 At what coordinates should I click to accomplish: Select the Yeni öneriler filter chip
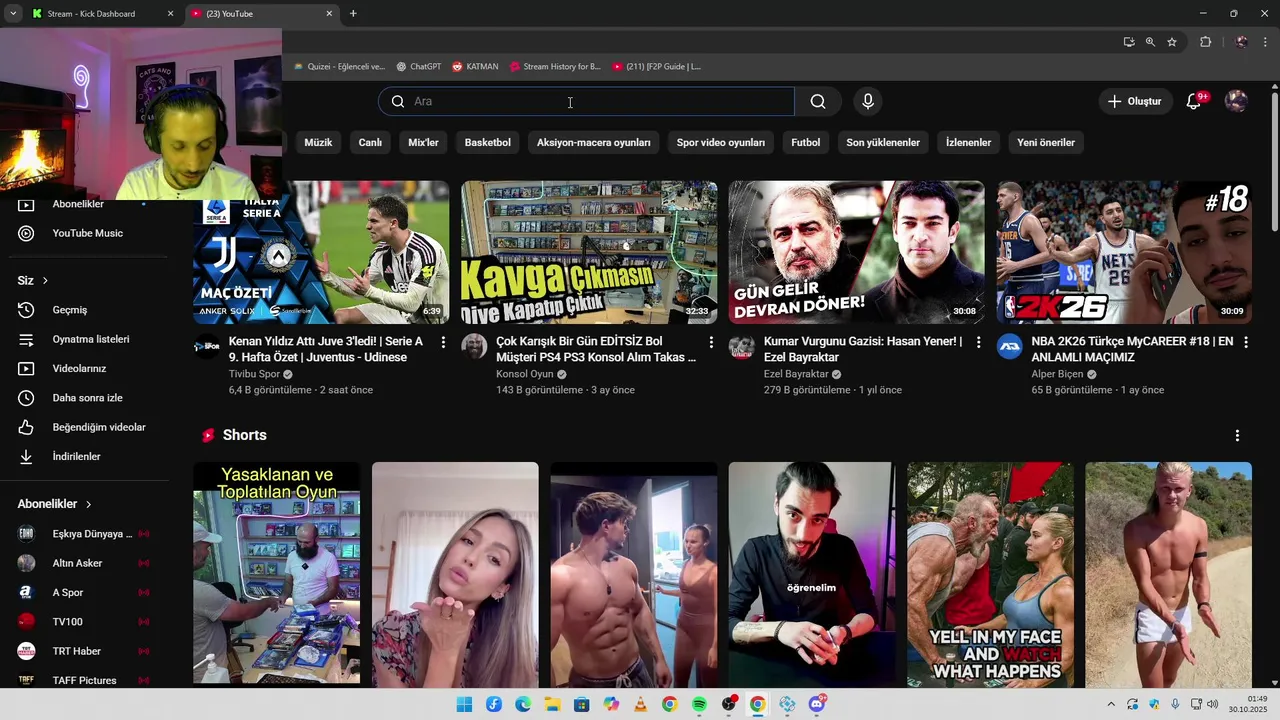point(1046,142)
